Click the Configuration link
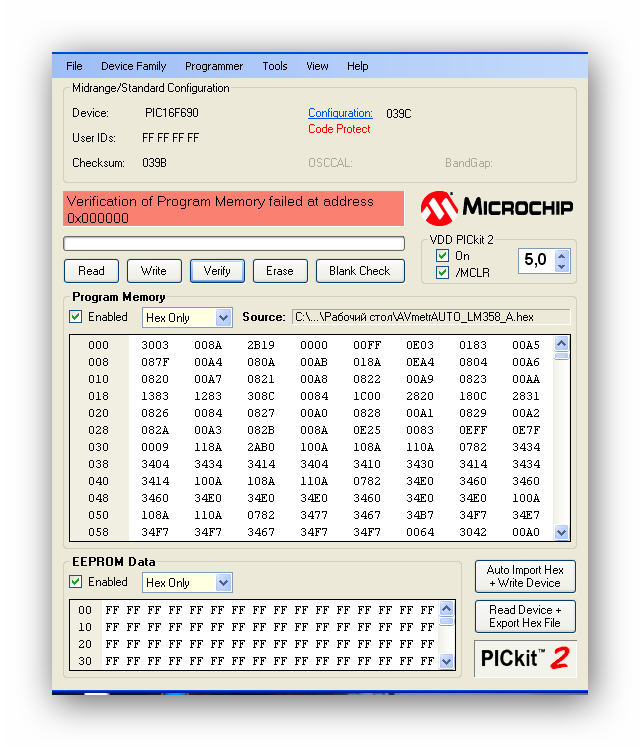 [340, 113]
